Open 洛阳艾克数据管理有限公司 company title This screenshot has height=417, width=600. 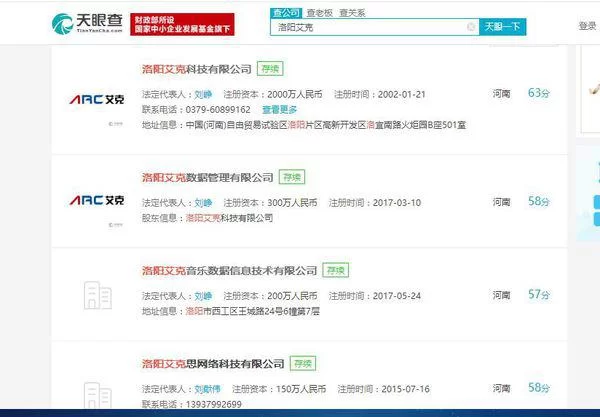(207, 177)
